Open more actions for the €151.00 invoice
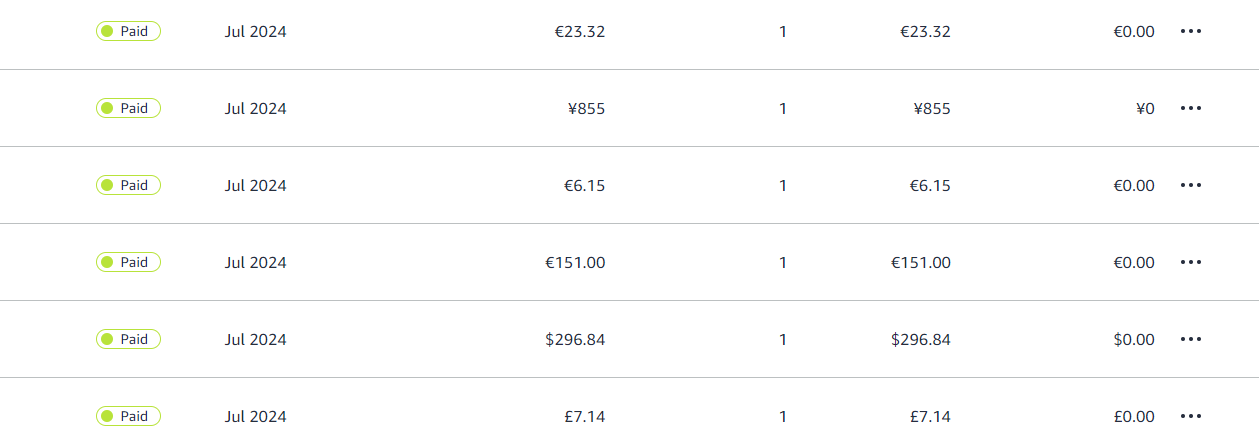The image size is (1259, 444). 1190,262
